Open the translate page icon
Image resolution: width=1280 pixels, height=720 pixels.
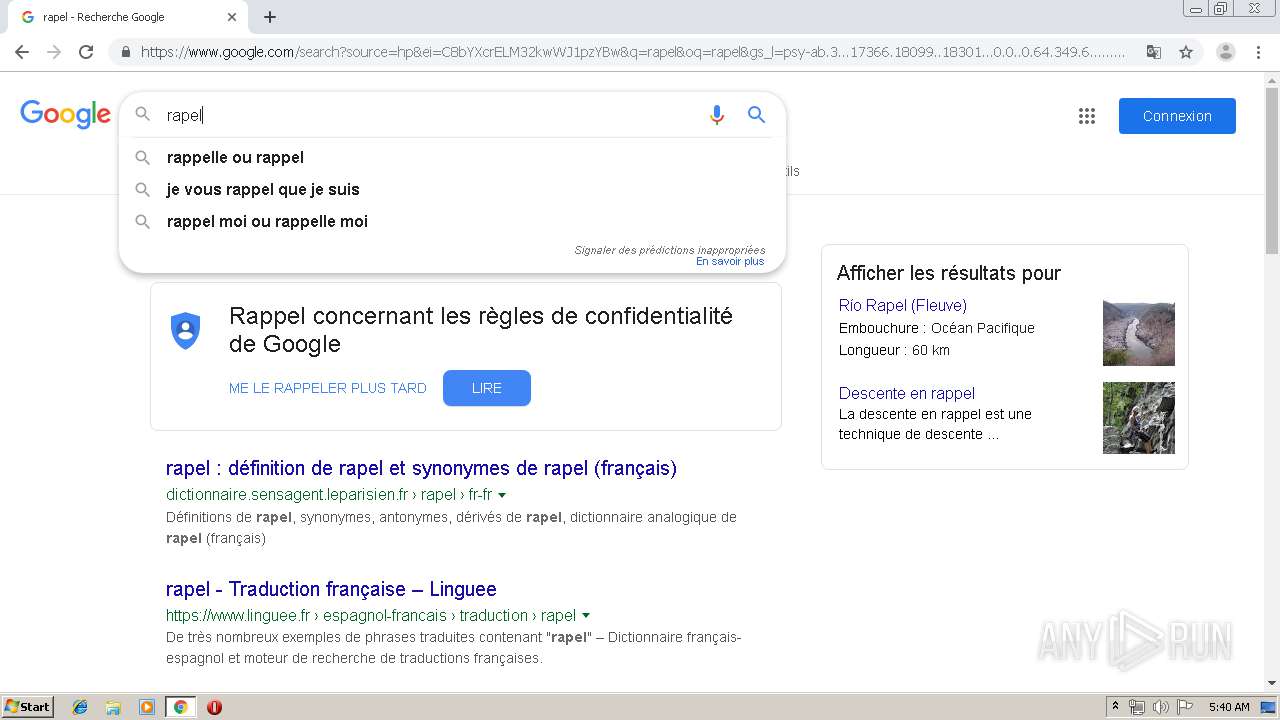(x=1154, y=52)
